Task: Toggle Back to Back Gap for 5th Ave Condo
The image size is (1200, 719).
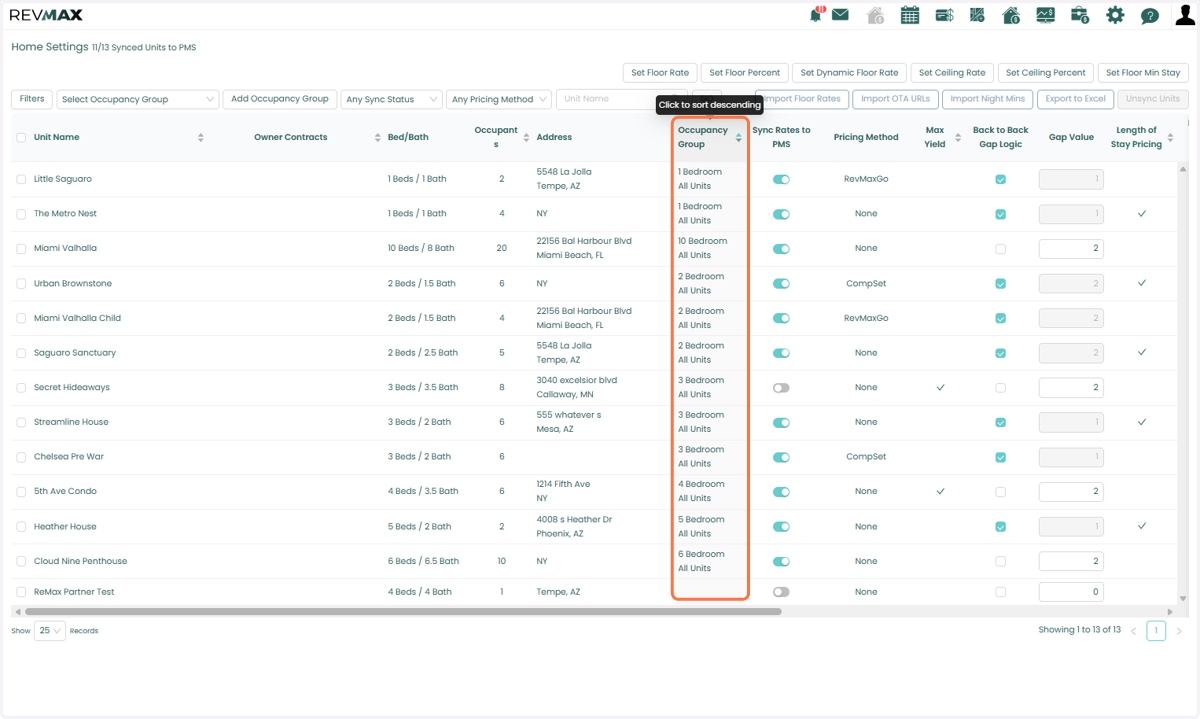Action: click(x=1001, y=491)
